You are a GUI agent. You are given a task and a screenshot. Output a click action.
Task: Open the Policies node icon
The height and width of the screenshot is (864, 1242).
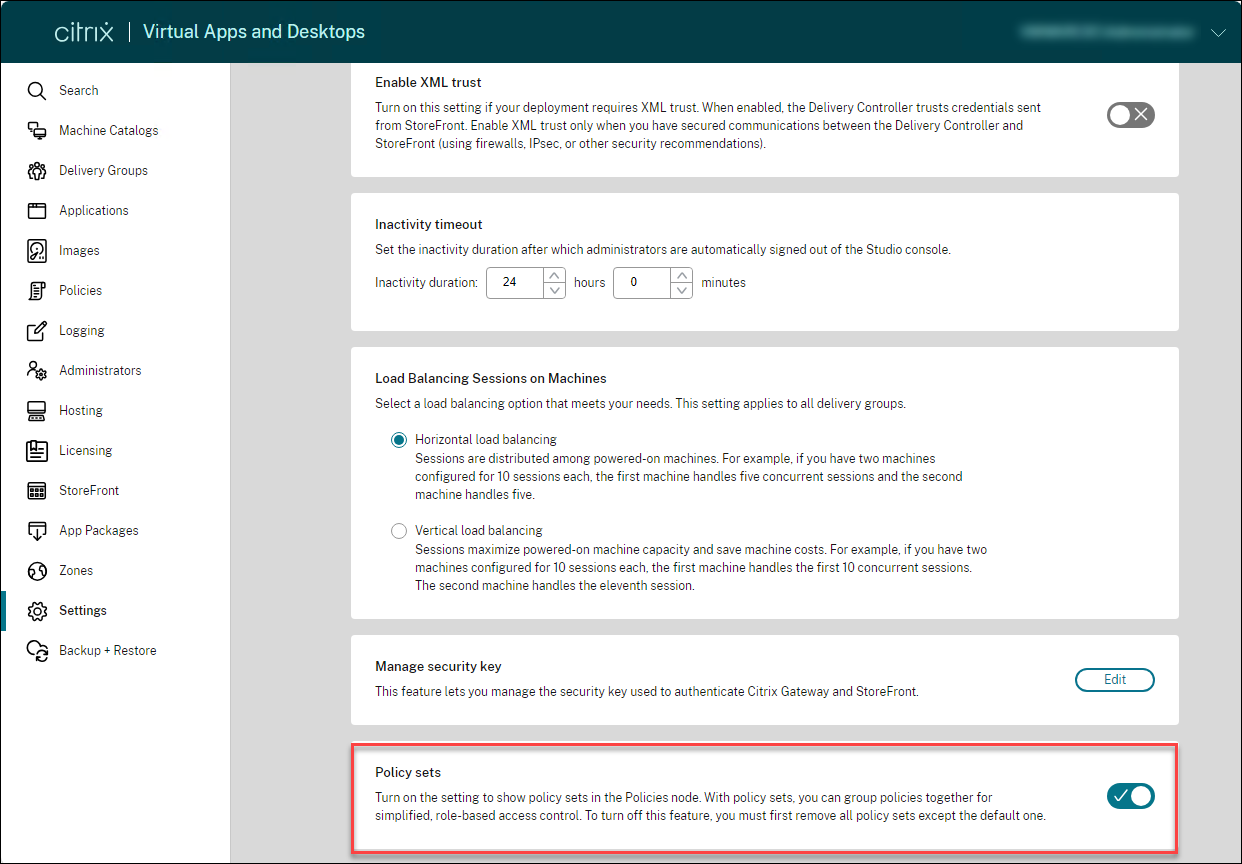37,290
